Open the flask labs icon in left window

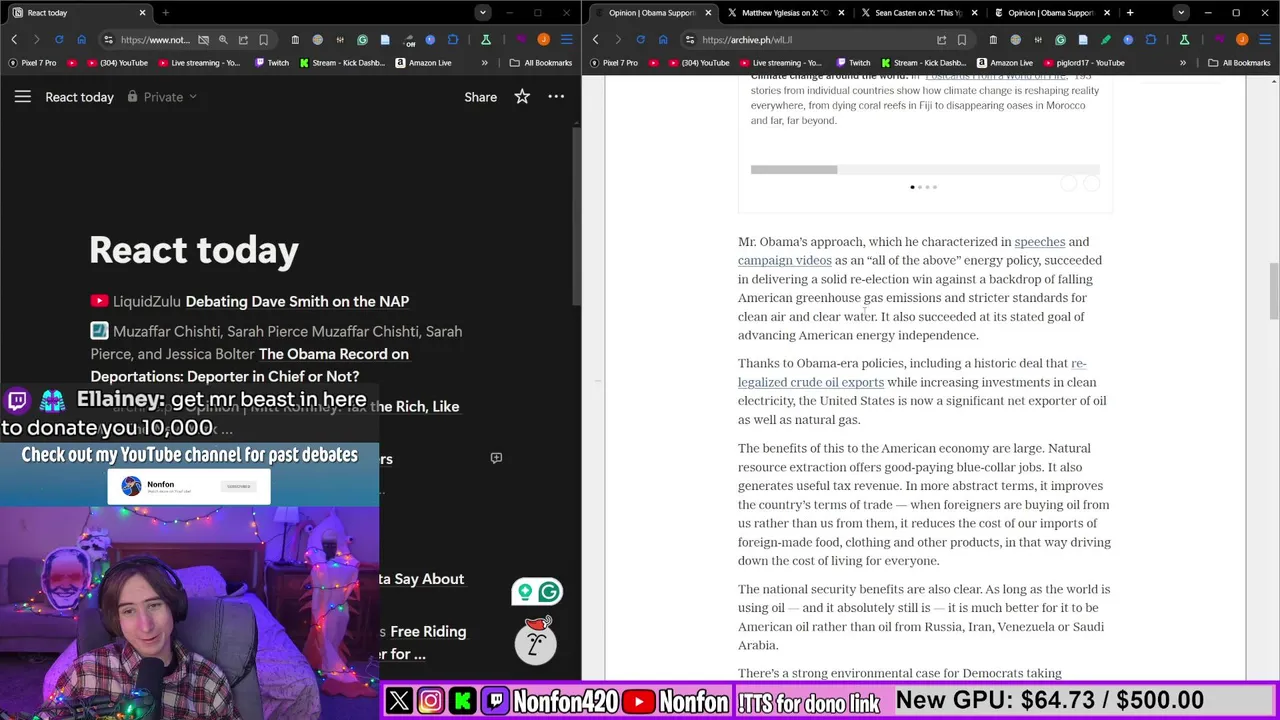click(x=486, y=40)
